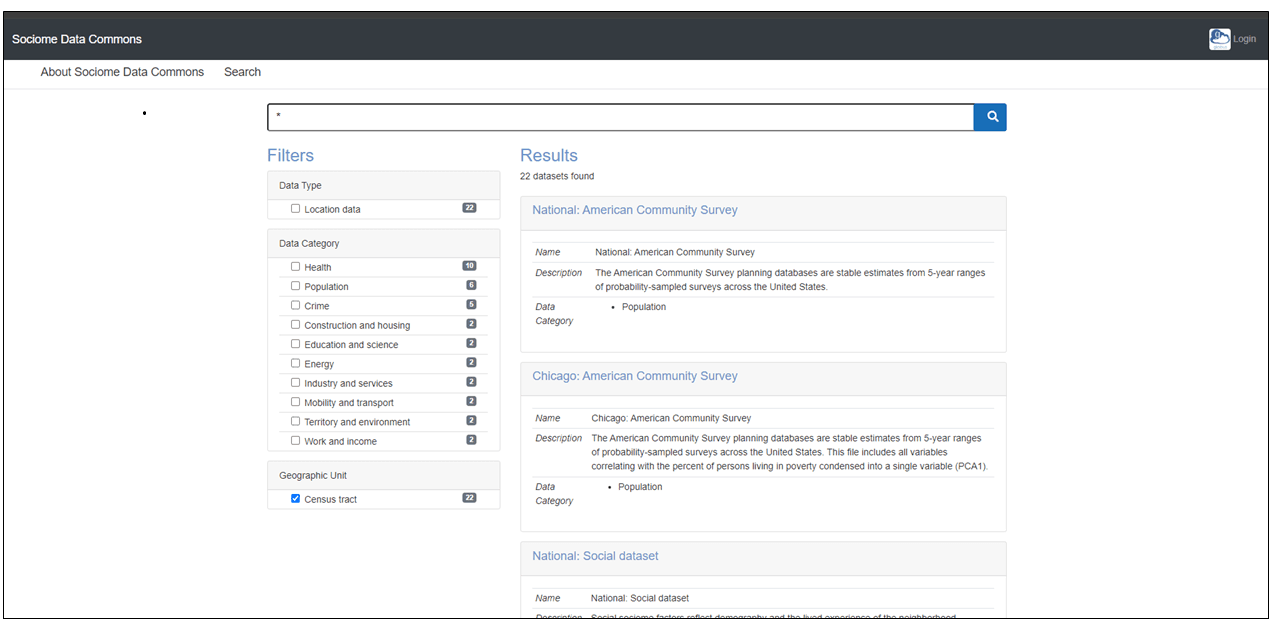Toggle the Construction and housing filter
1276x628 pixels.
point(296,325)
